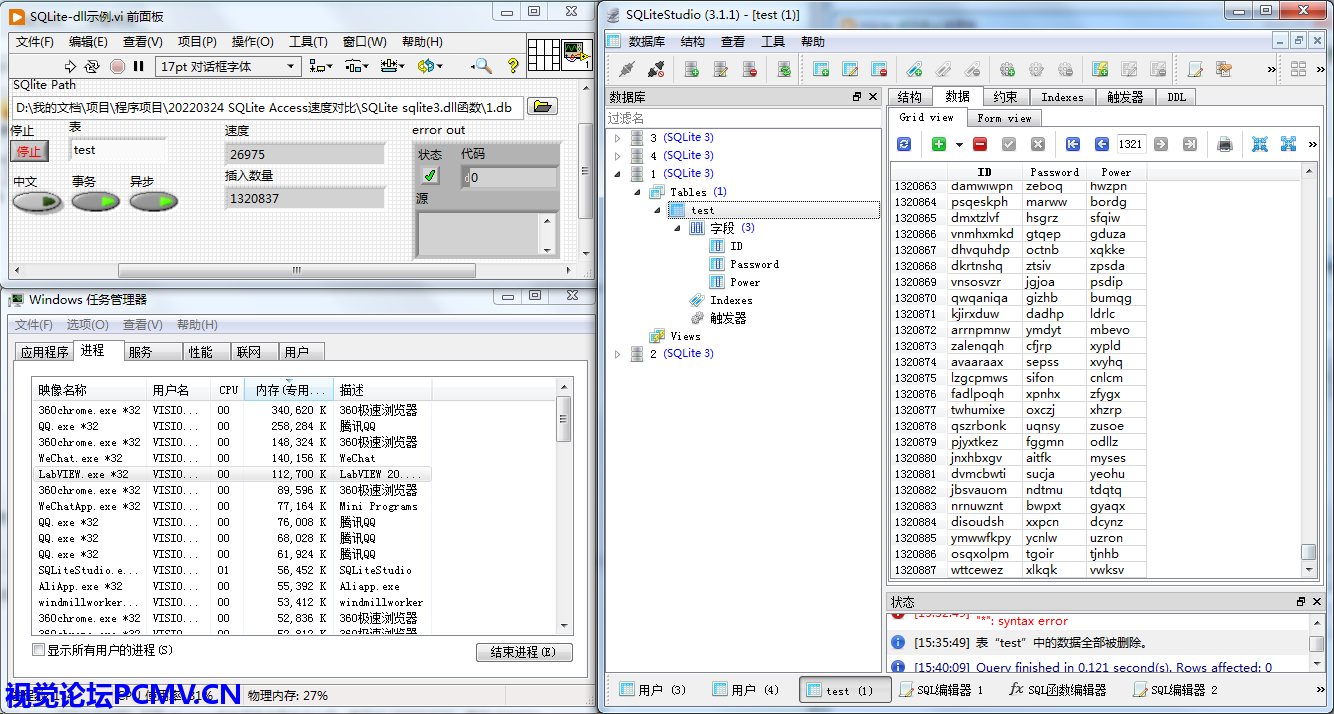Screen dimensions: 1334x714
Task: Pause execution in LabVIEW toolbar
Action: point(139,67)
